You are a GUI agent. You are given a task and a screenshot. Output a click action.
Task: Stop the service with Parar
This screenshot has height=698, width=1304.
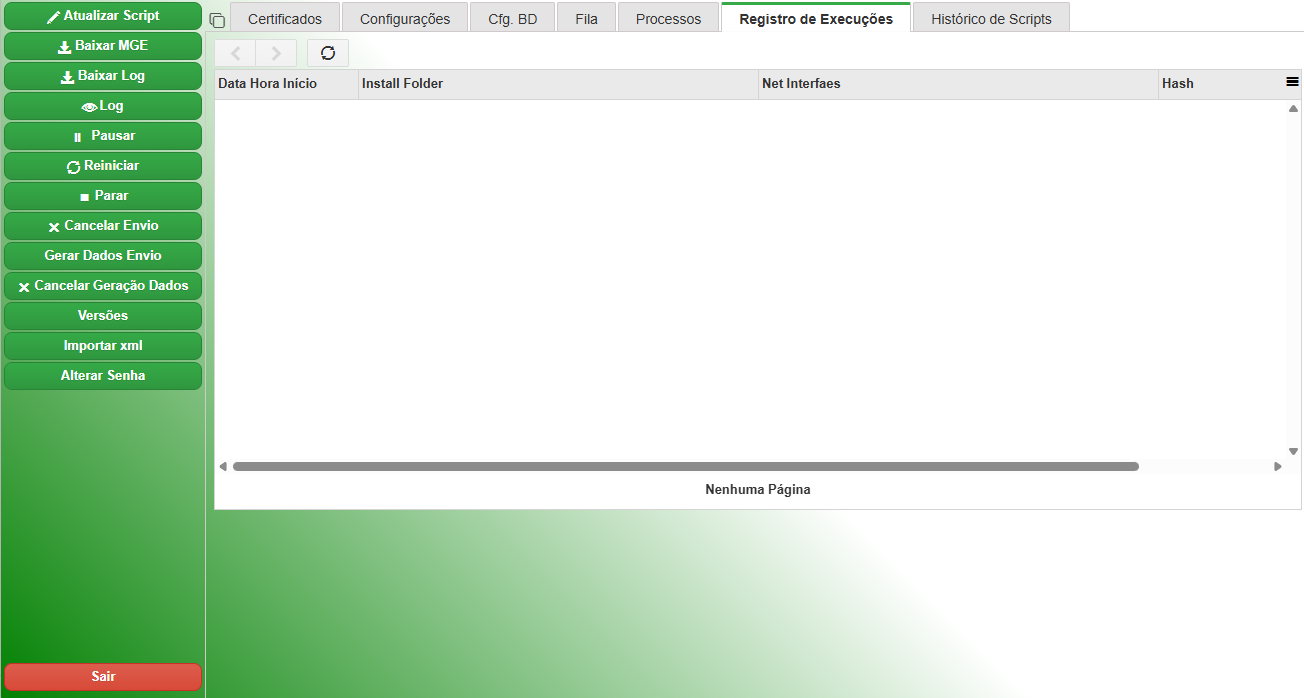coord(103,196)
